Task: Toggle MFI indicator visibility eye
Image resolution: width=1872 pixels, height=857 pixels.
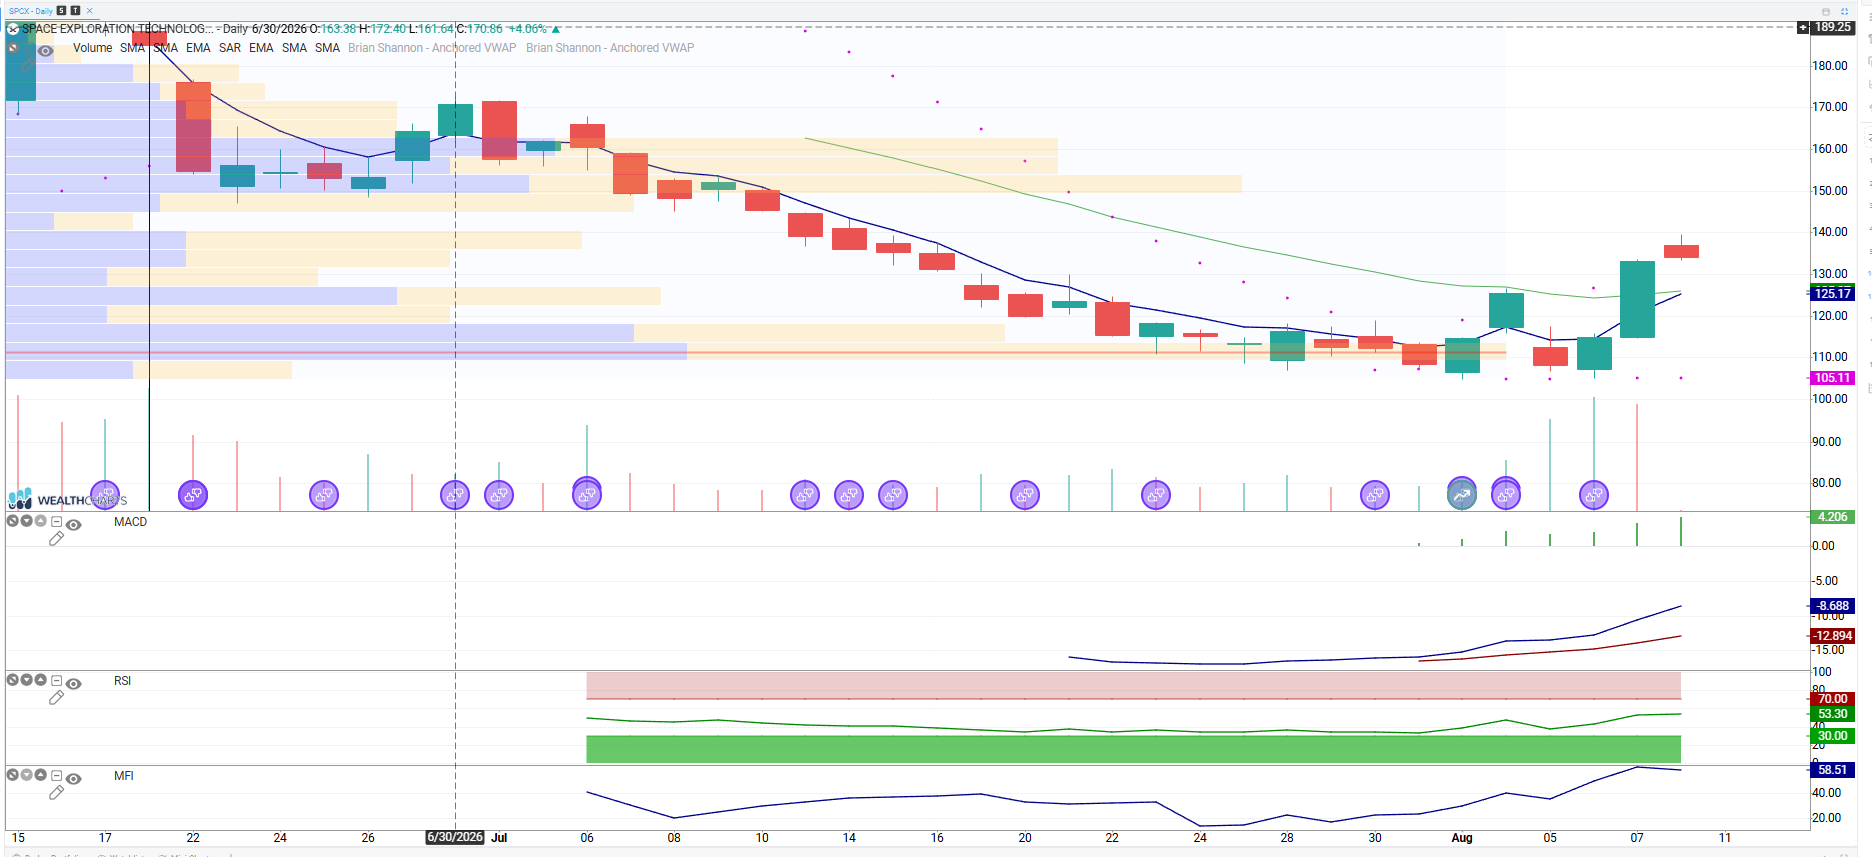Action: pos(74,779)
